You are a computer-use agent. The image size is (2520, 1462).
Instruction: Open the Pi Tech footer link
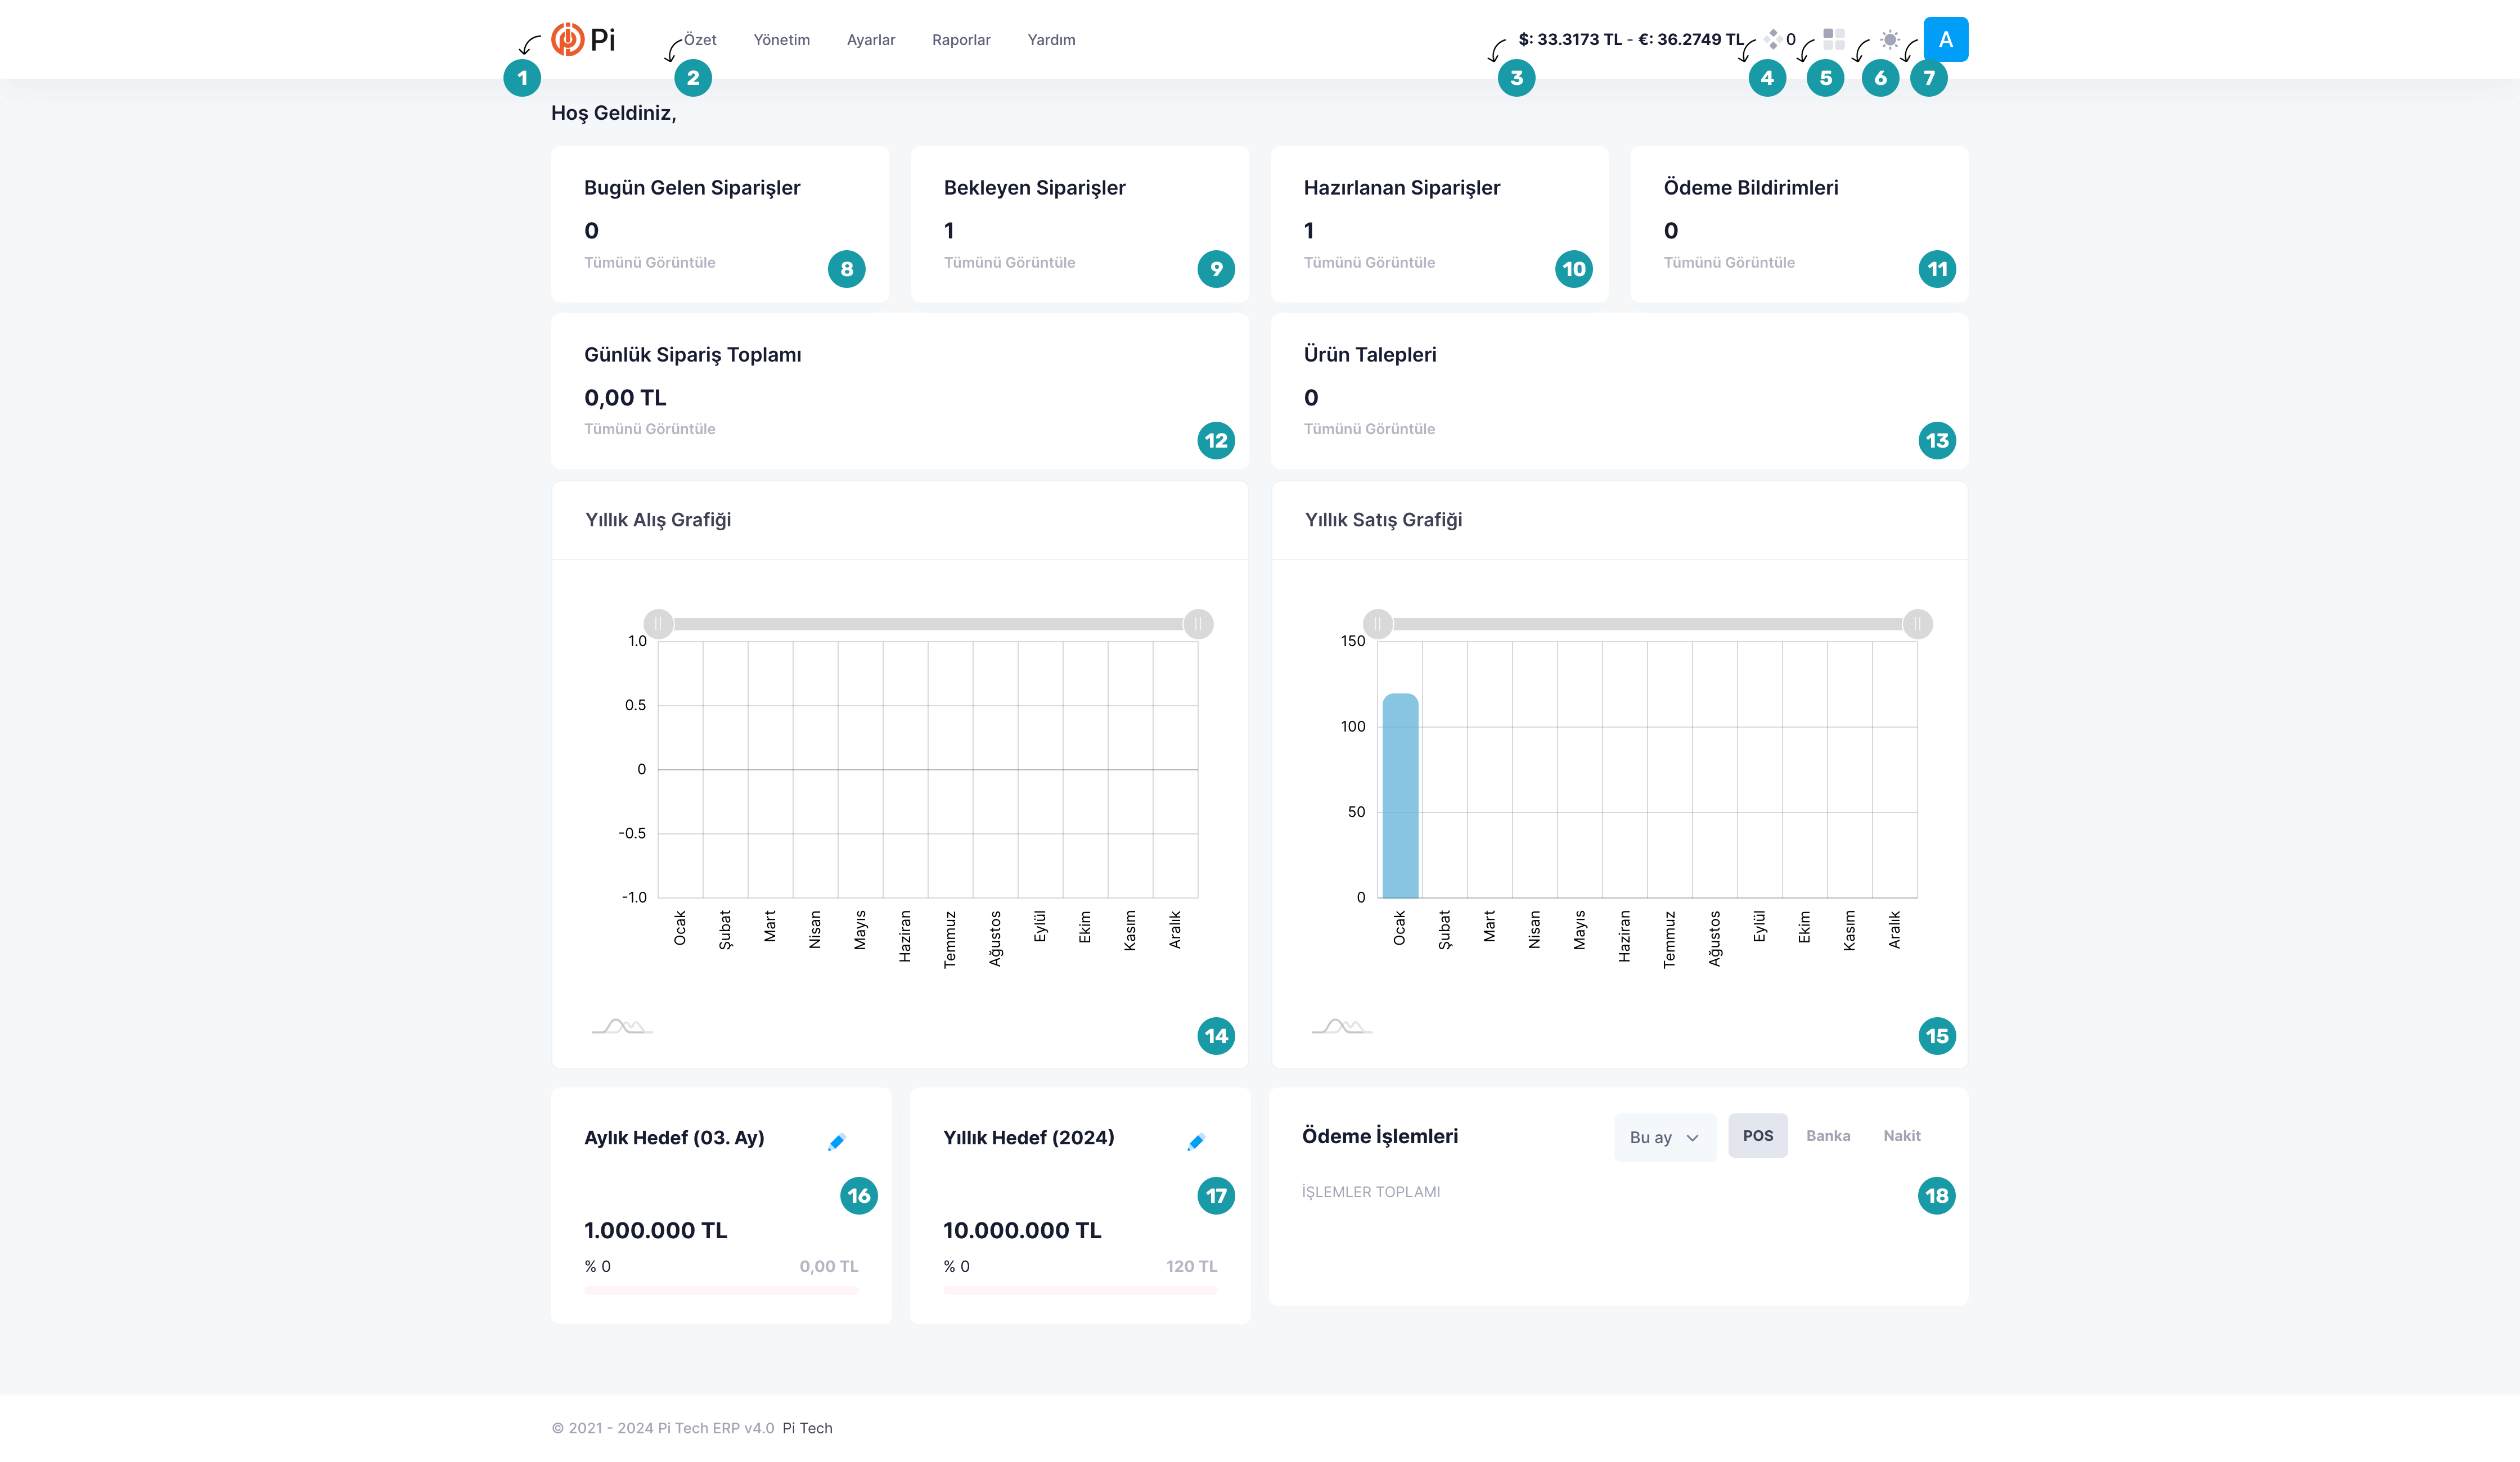point(806,1428)
